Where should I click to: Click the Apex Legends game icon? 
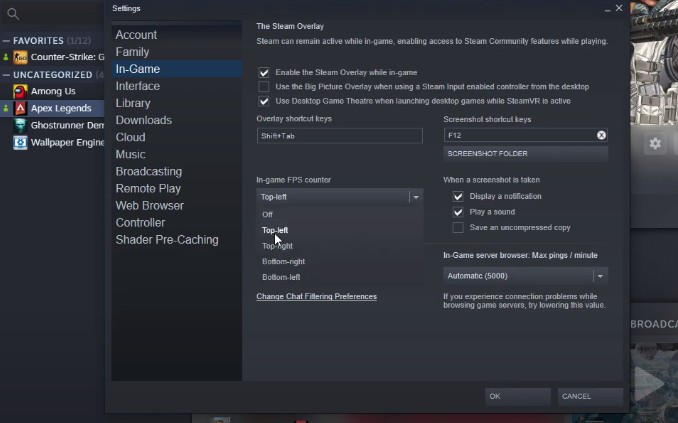[20, 108]
